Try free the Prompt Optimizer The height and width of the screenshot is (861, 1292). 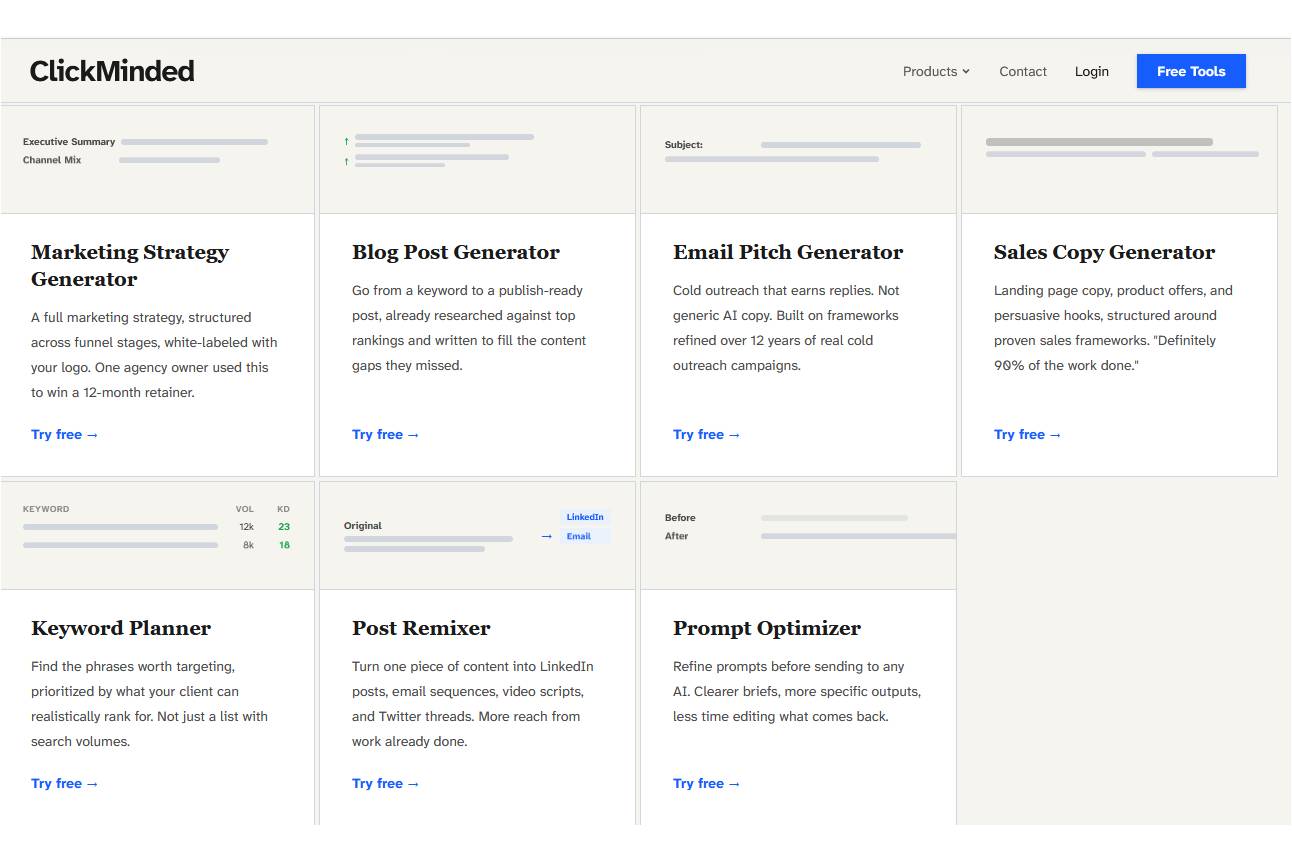(x=706, y=783)
